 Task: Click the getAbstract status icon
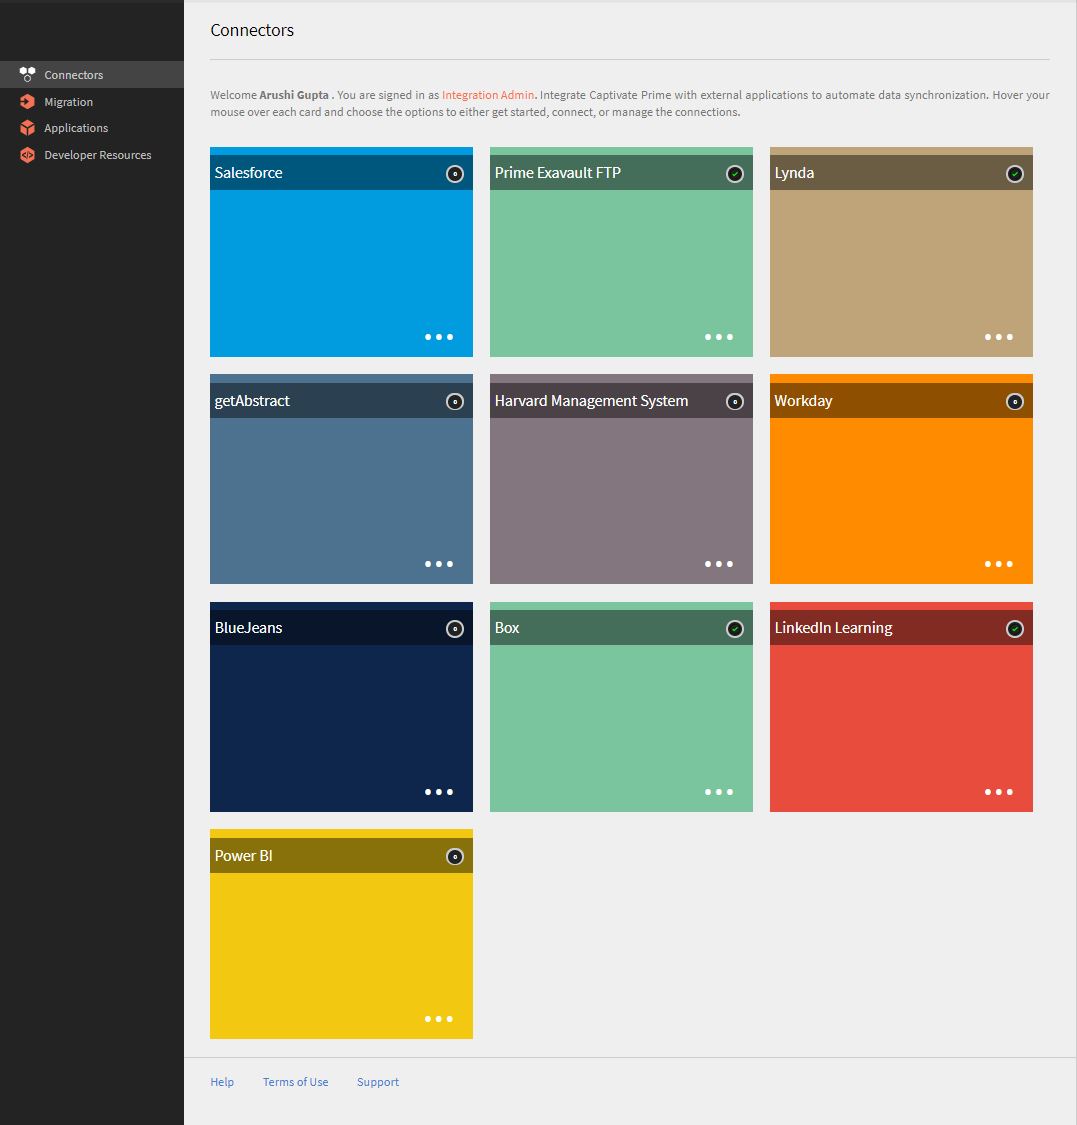click(x=455, y=402)
